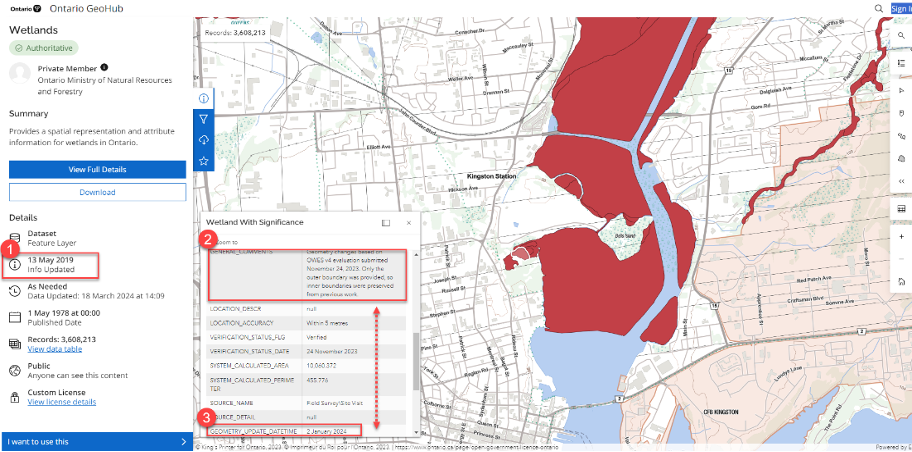Open the info panel icon on map sidebar
Image resolution: width=912 pixels, height=452 pixels.
(x=203, y=99)
